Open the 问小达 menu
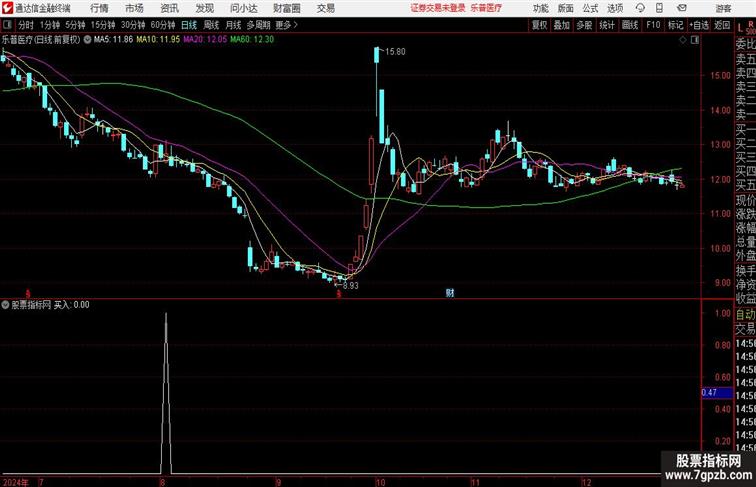The image size is (756, 487). [x=243, y=8]
